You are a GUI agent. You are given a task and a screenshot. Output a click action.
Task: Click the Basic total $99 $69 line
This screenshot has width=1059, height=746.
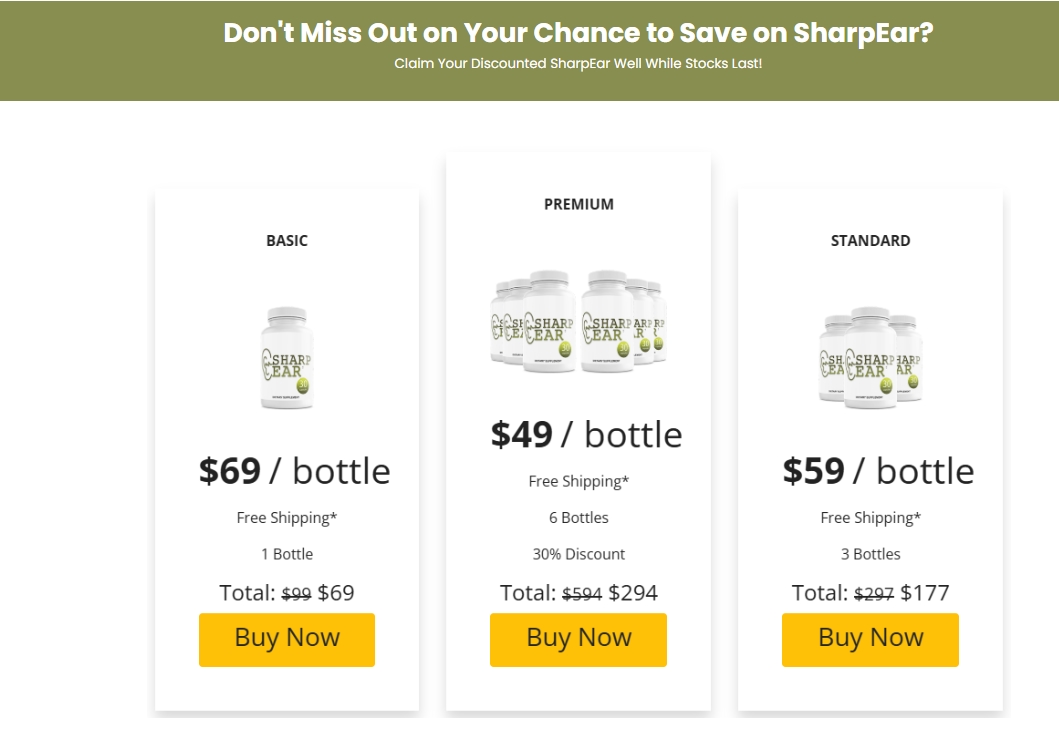point(287,593)
